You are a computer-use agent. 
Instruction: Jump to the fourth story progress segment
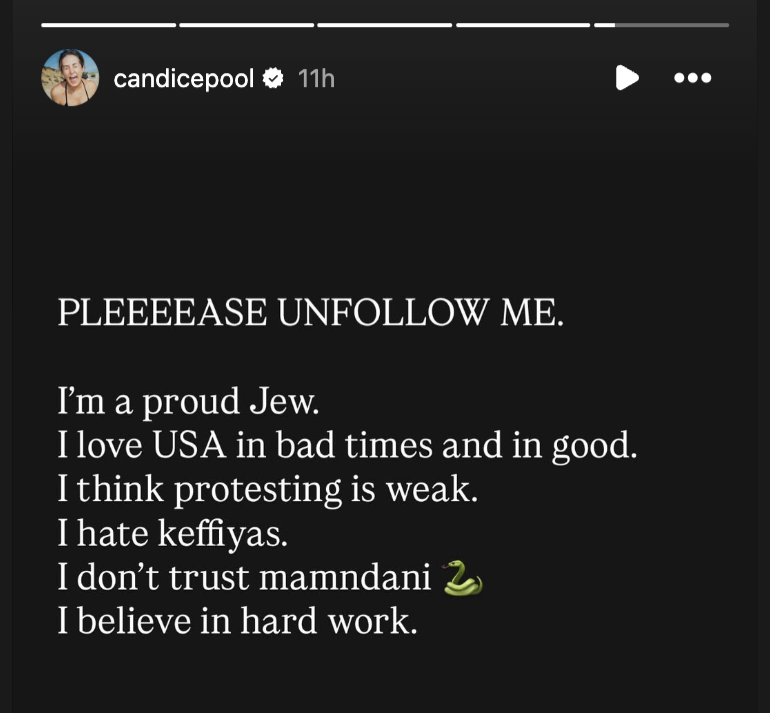tap(523, 25)
